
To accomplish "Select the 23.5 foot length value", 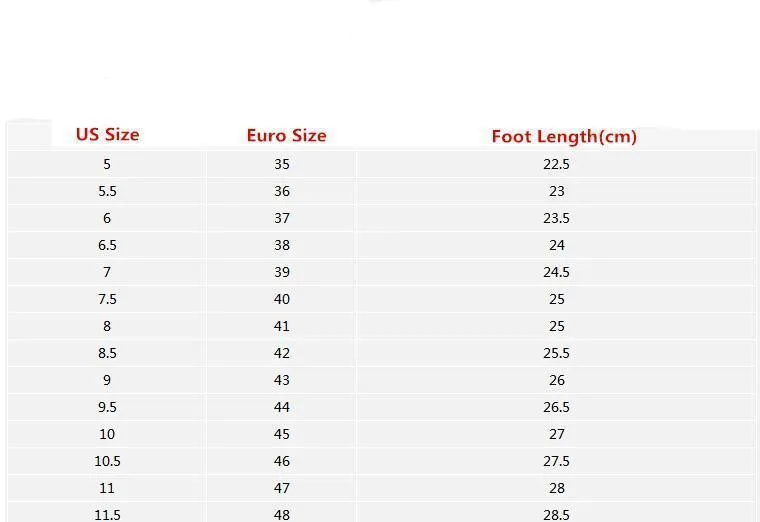I will pos(556,218).
